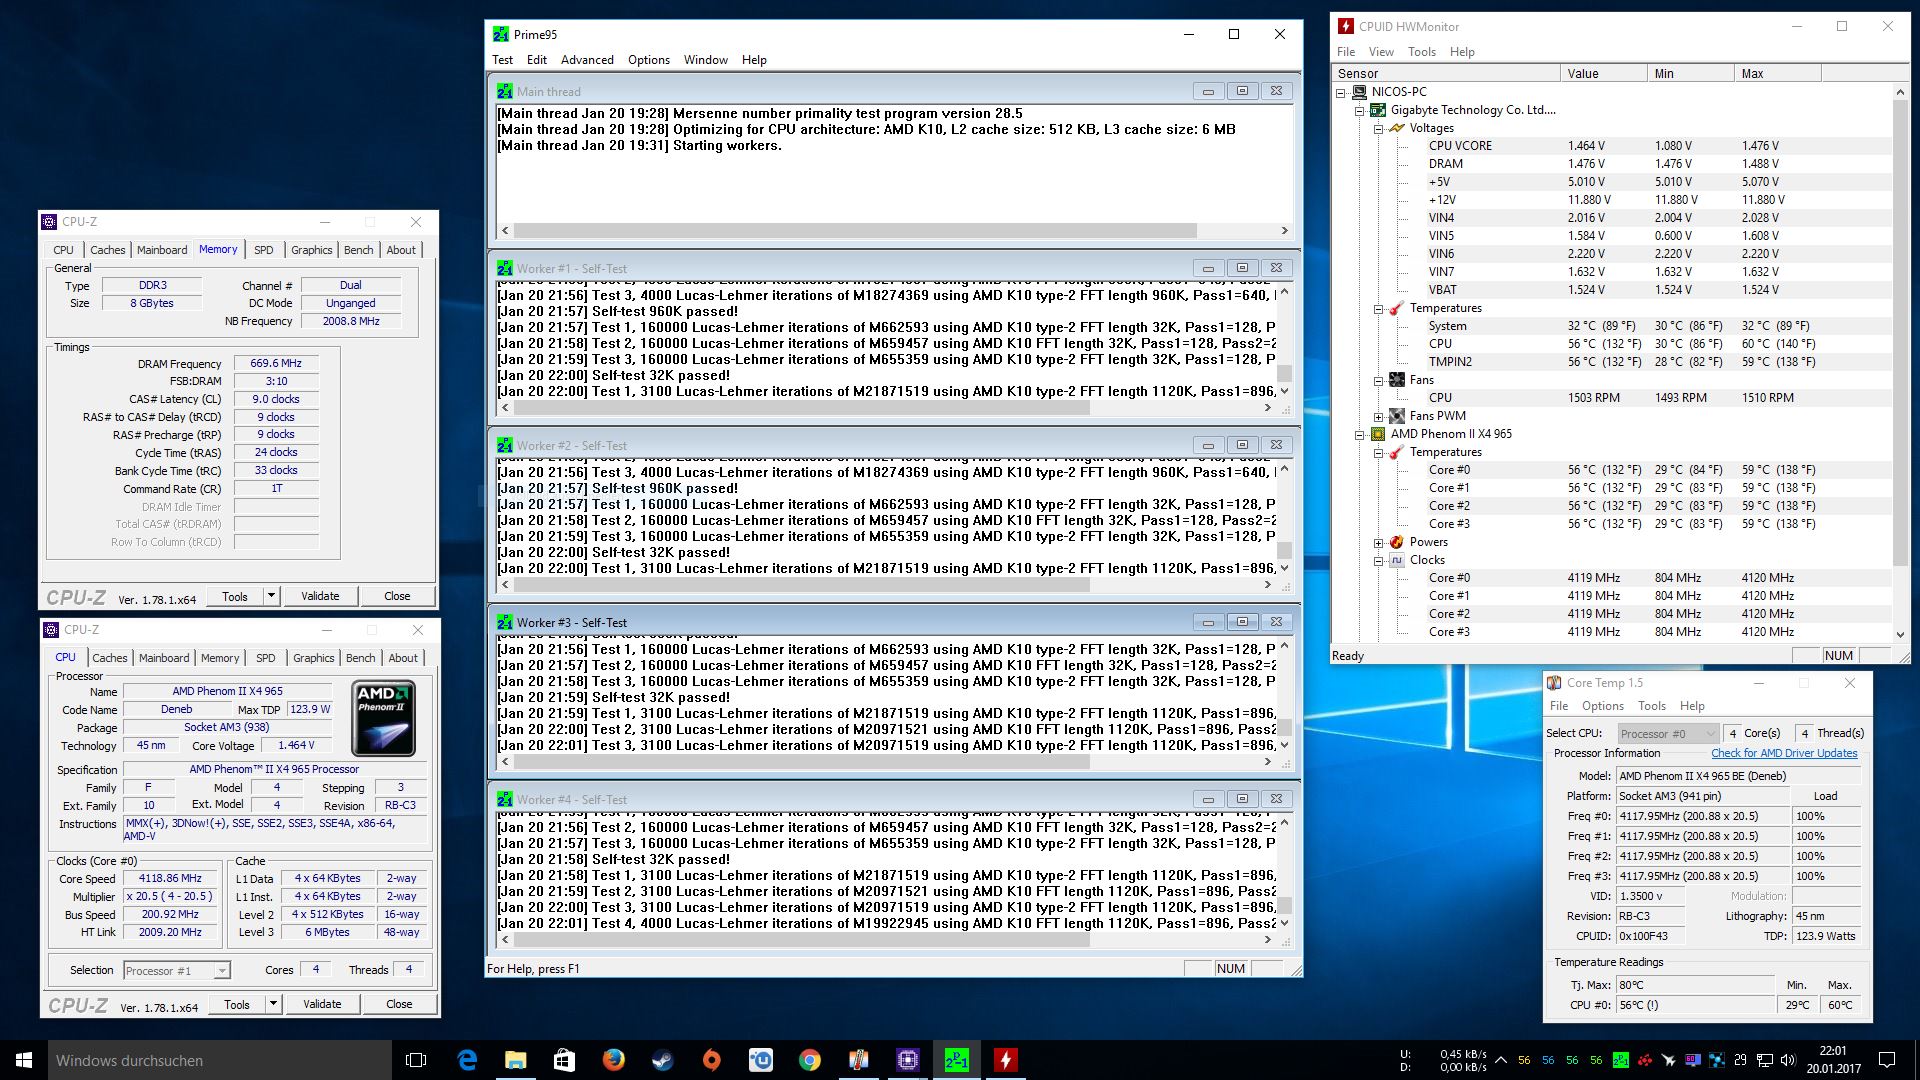Open the Processor #0 dropdown in Core Temp
Screen dimensions: 1920x1080
(x=1667, y=733)
